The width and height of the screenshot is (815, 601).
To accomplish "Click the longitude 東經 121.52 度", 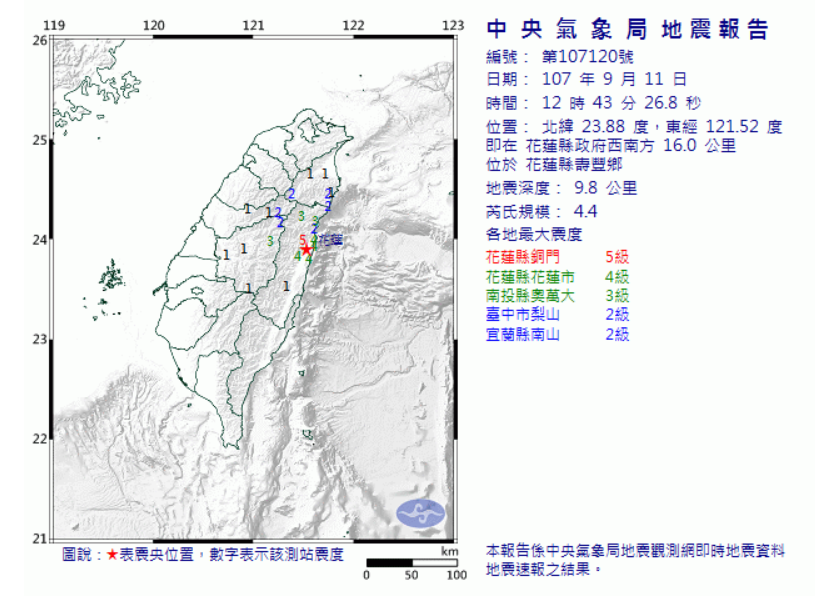I will coord(724,126).
